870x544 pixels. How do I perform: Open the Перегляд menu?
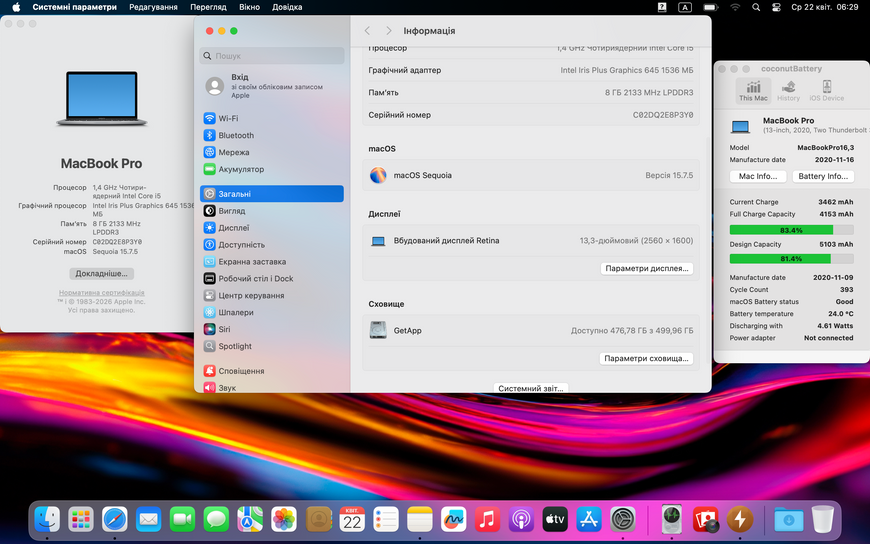208,7
